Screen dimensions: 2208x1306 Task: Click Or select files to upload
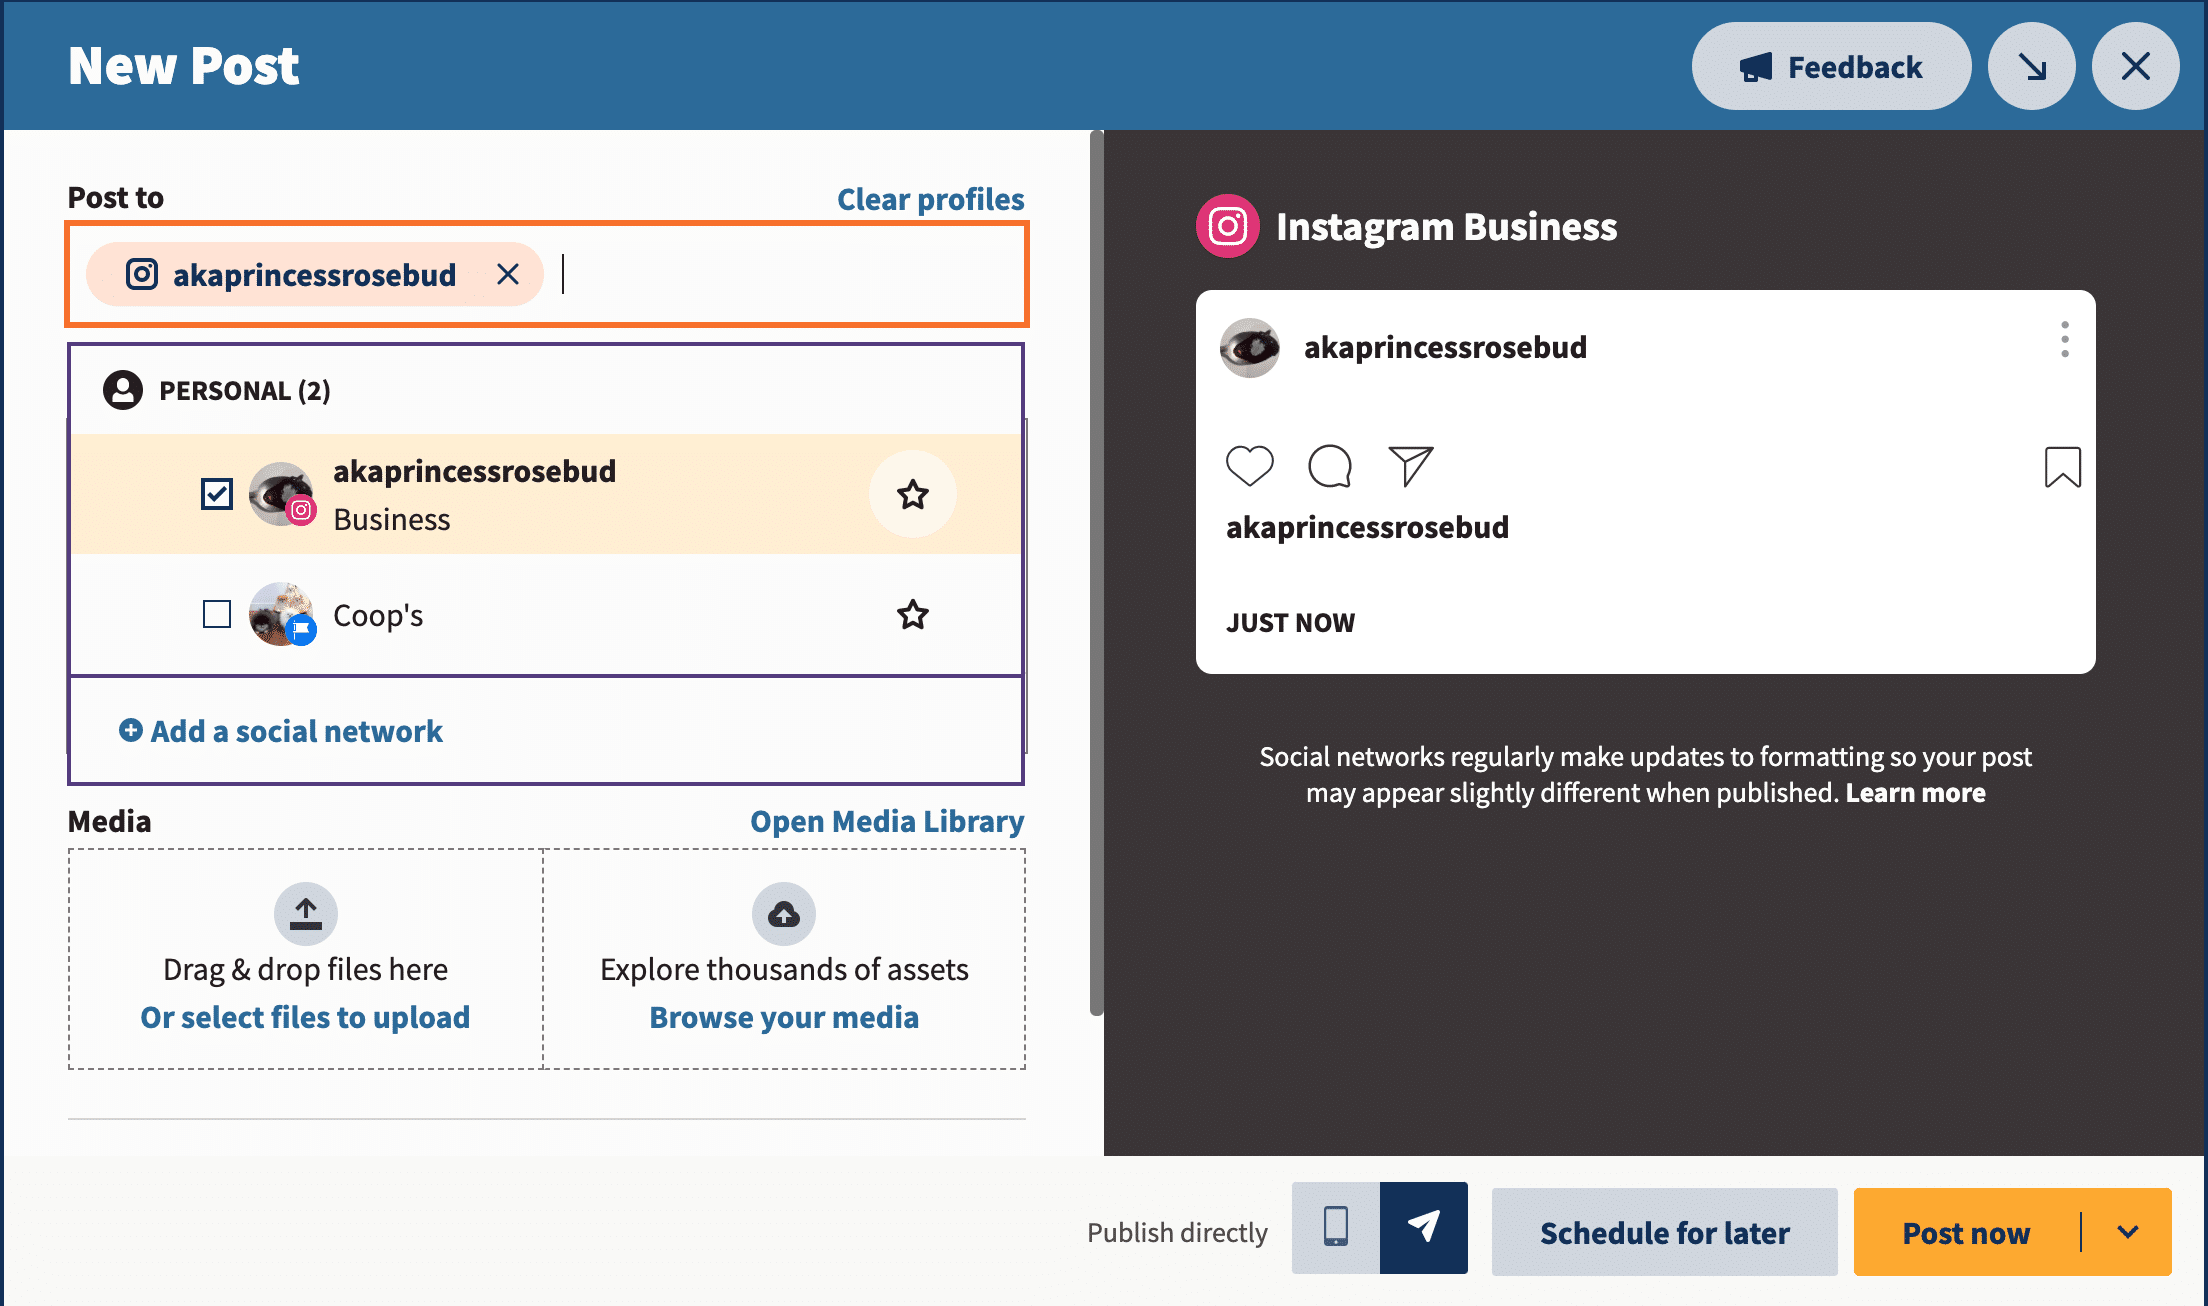[x=305, y=1017]
